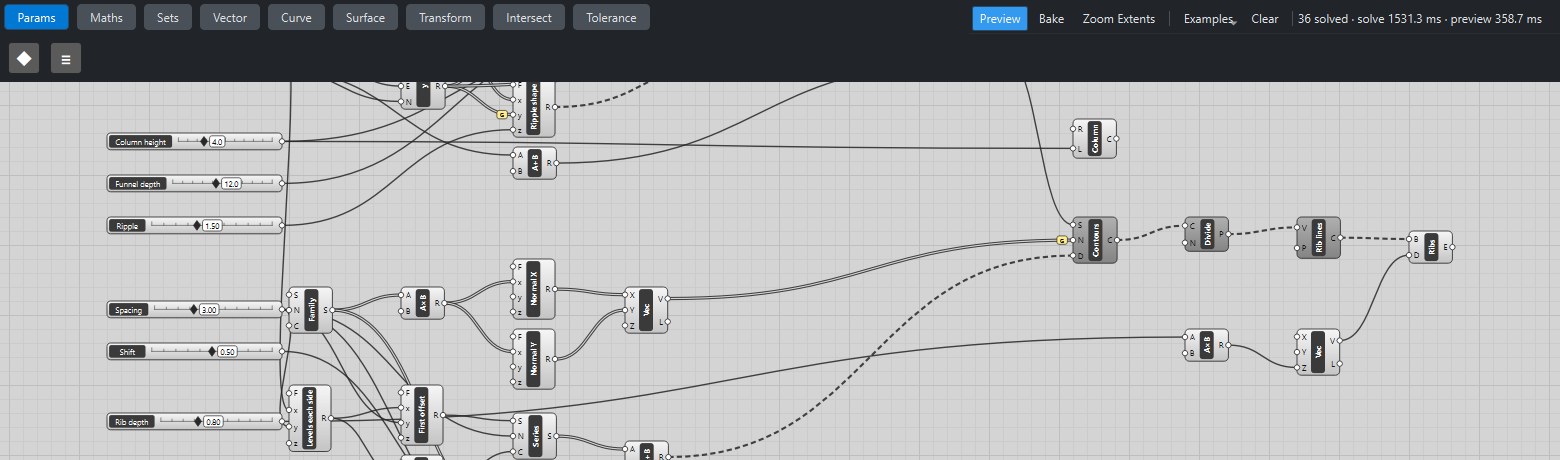Viewport: 1560px width, 460px height.
Task: Open the Tolerance tab
Action: pyautogui.click(x=611, y=17)
